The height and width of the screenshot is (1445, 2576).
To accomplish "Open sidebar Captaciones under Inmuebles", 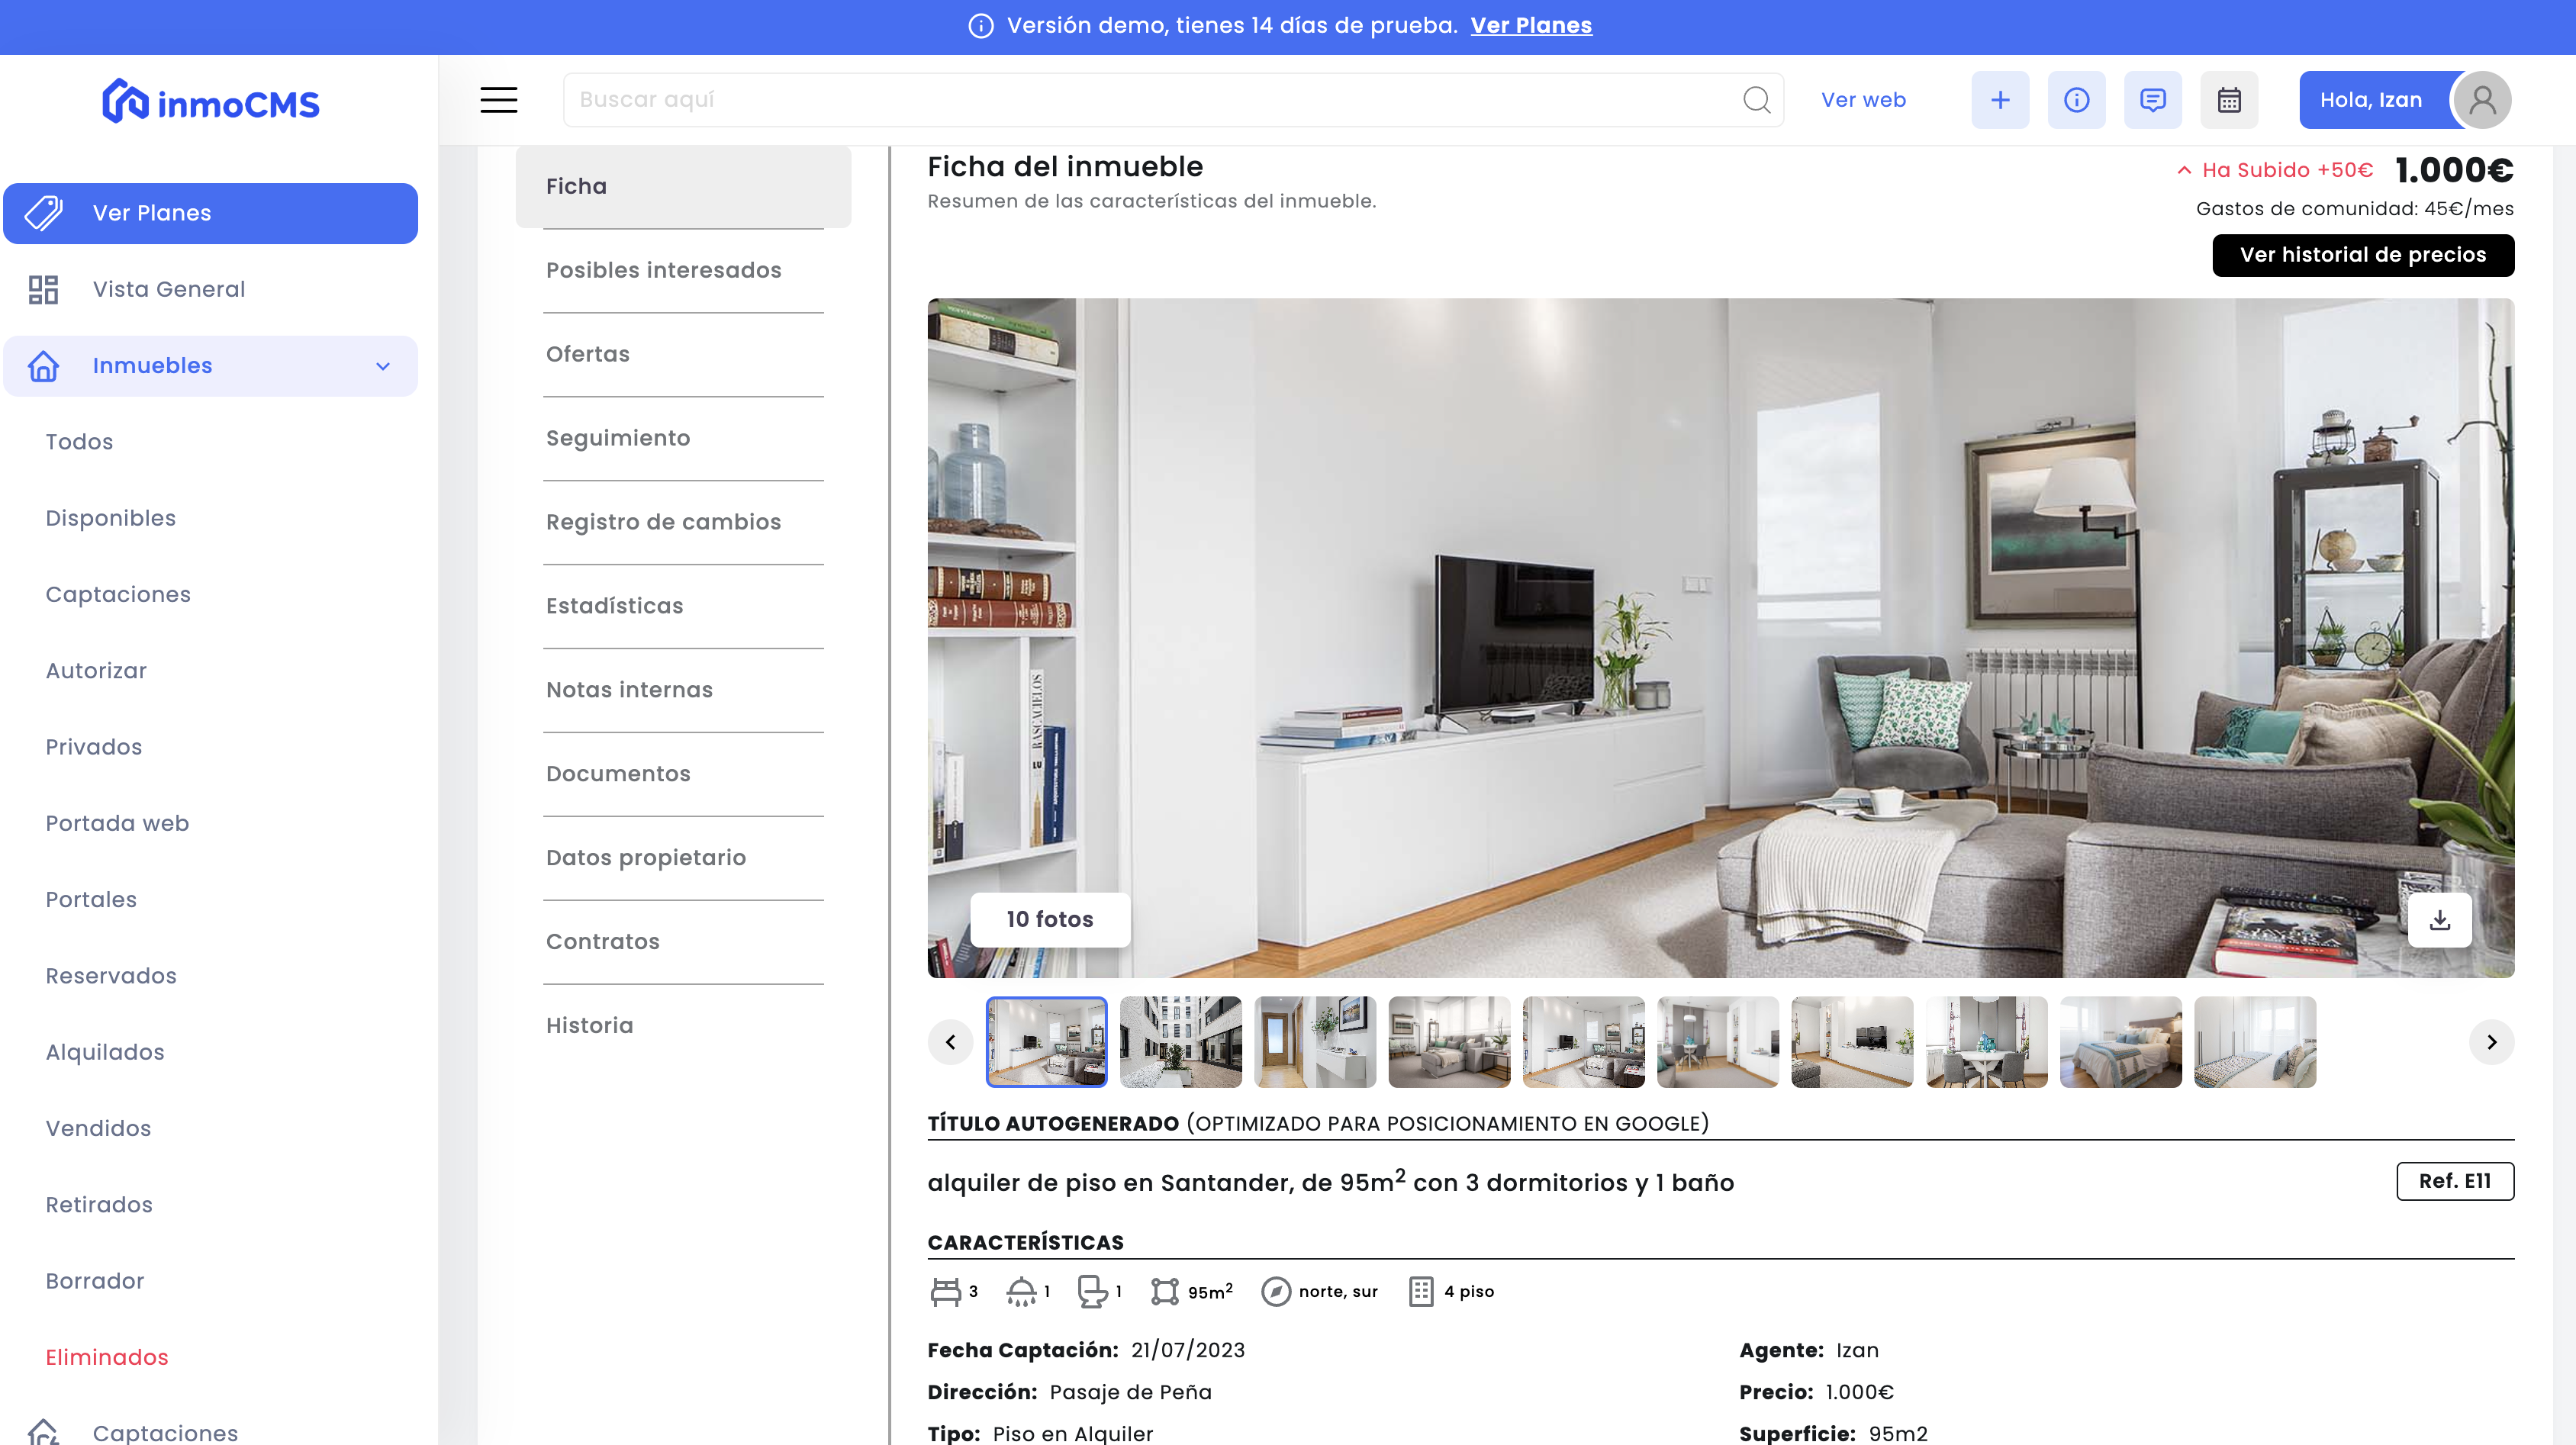I will (118, 595).
